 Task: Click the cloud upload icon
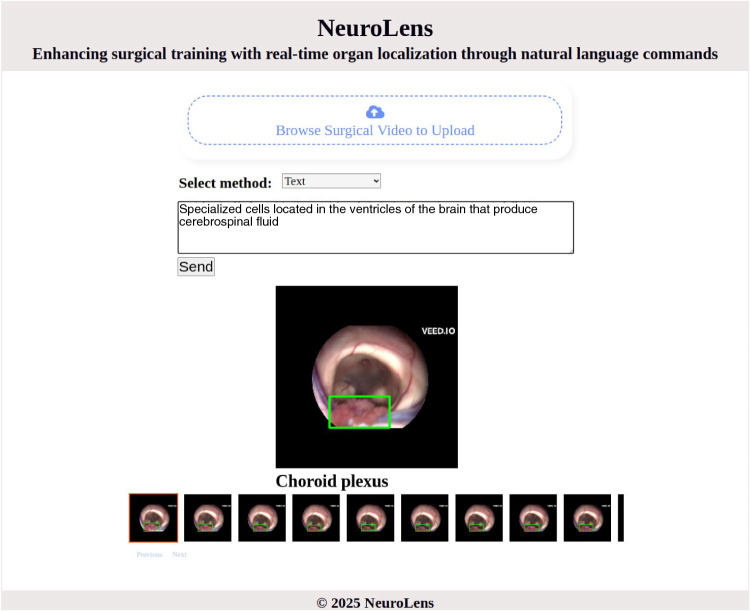[x=375, y=112]
